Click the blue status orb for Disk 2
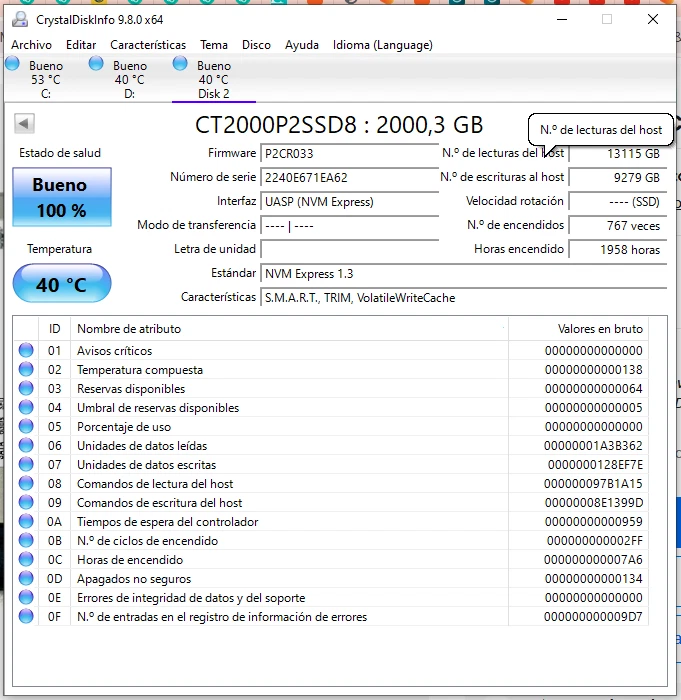681x700 pixels. point(180,63)
